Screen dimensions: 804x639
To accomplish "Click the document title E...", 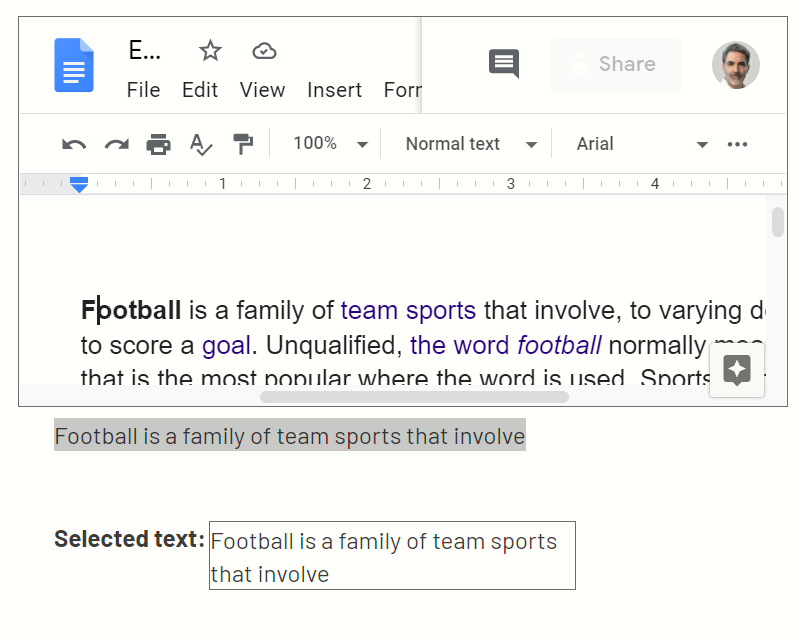I will click(x=145, y=51).
